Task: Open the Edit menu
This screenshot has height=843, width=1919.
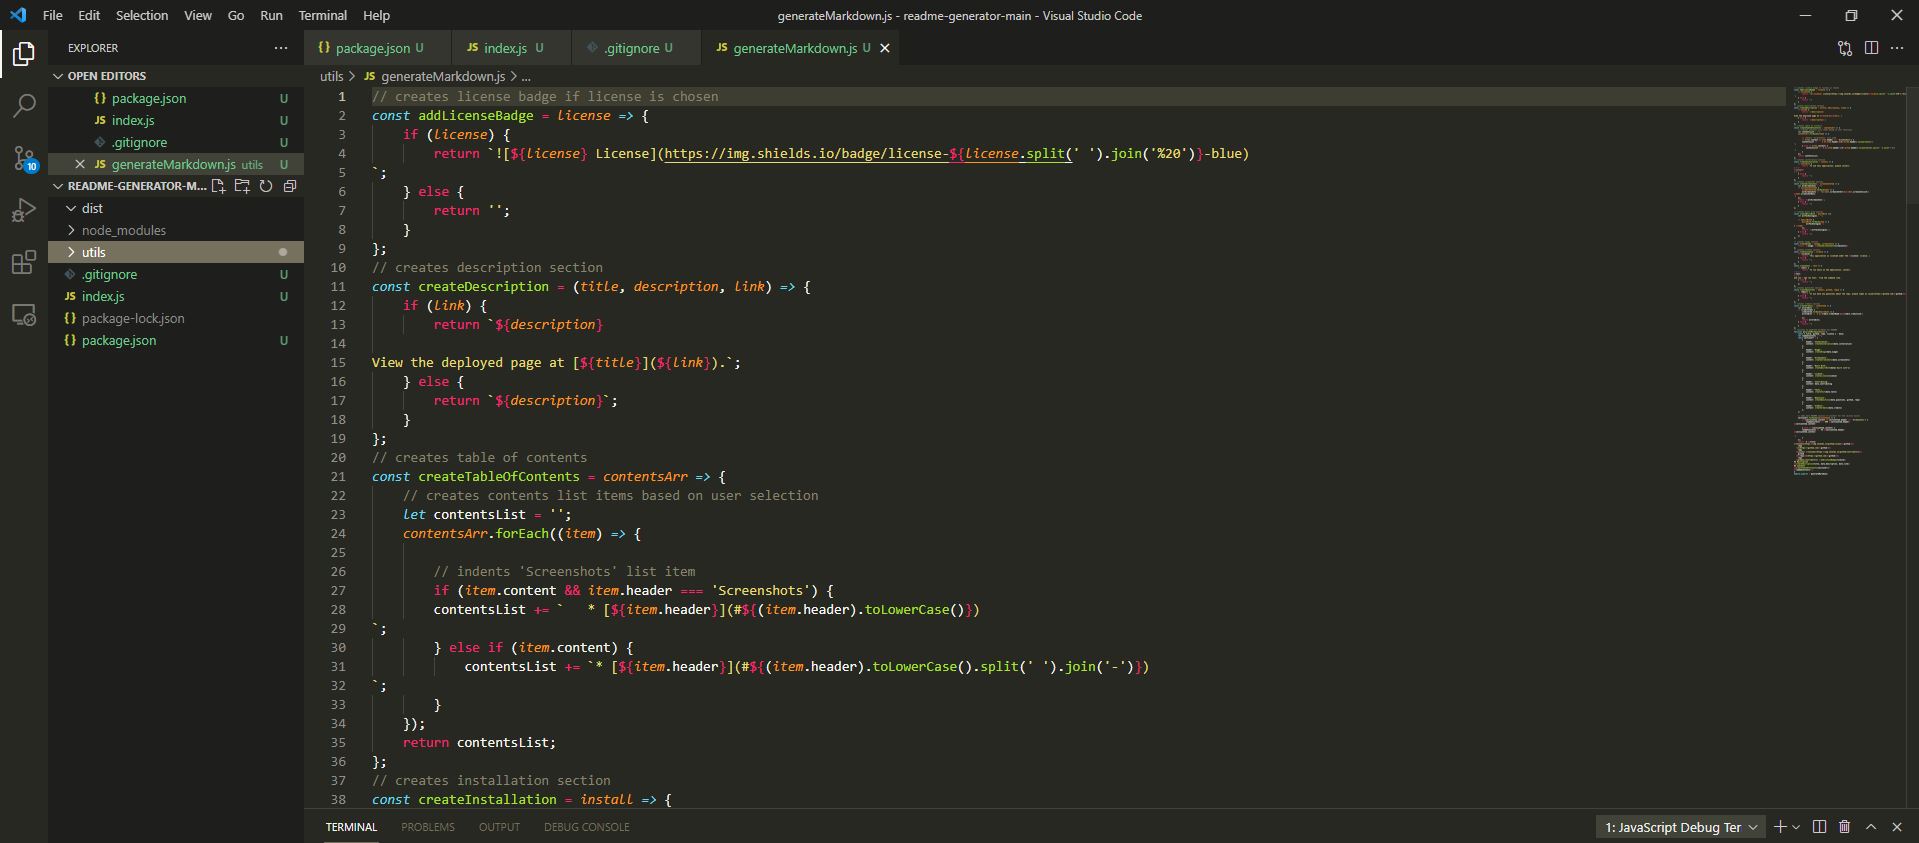Action: 89,15
